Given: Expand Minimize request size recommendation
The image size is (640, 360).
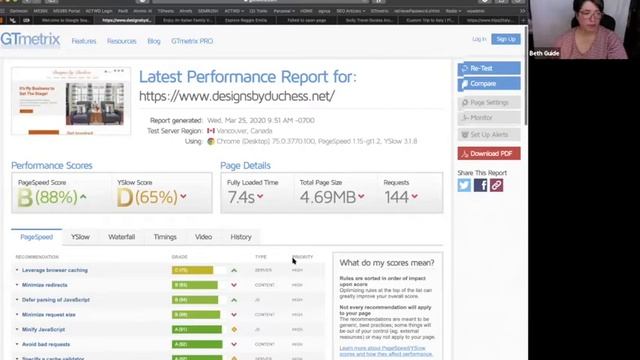Looking at the screenshot, I should (49, 315).
